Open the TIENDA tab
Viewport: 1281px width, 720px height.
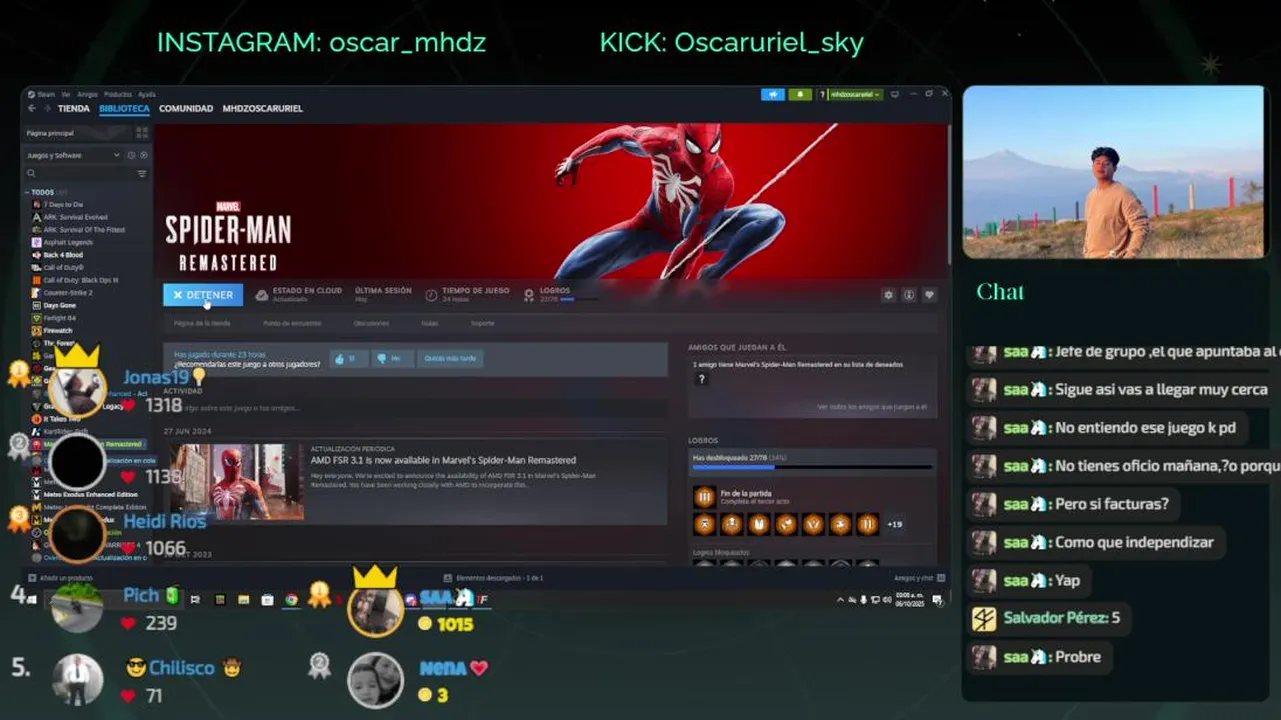click(x=74, y=108)
